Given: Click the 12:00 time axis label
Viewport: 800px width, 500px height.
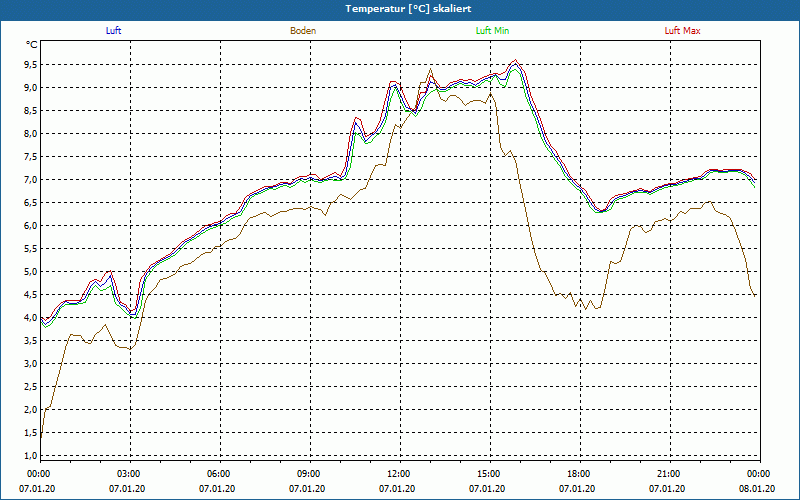Looking at the screenshot, I should click(x=401, y=474).
